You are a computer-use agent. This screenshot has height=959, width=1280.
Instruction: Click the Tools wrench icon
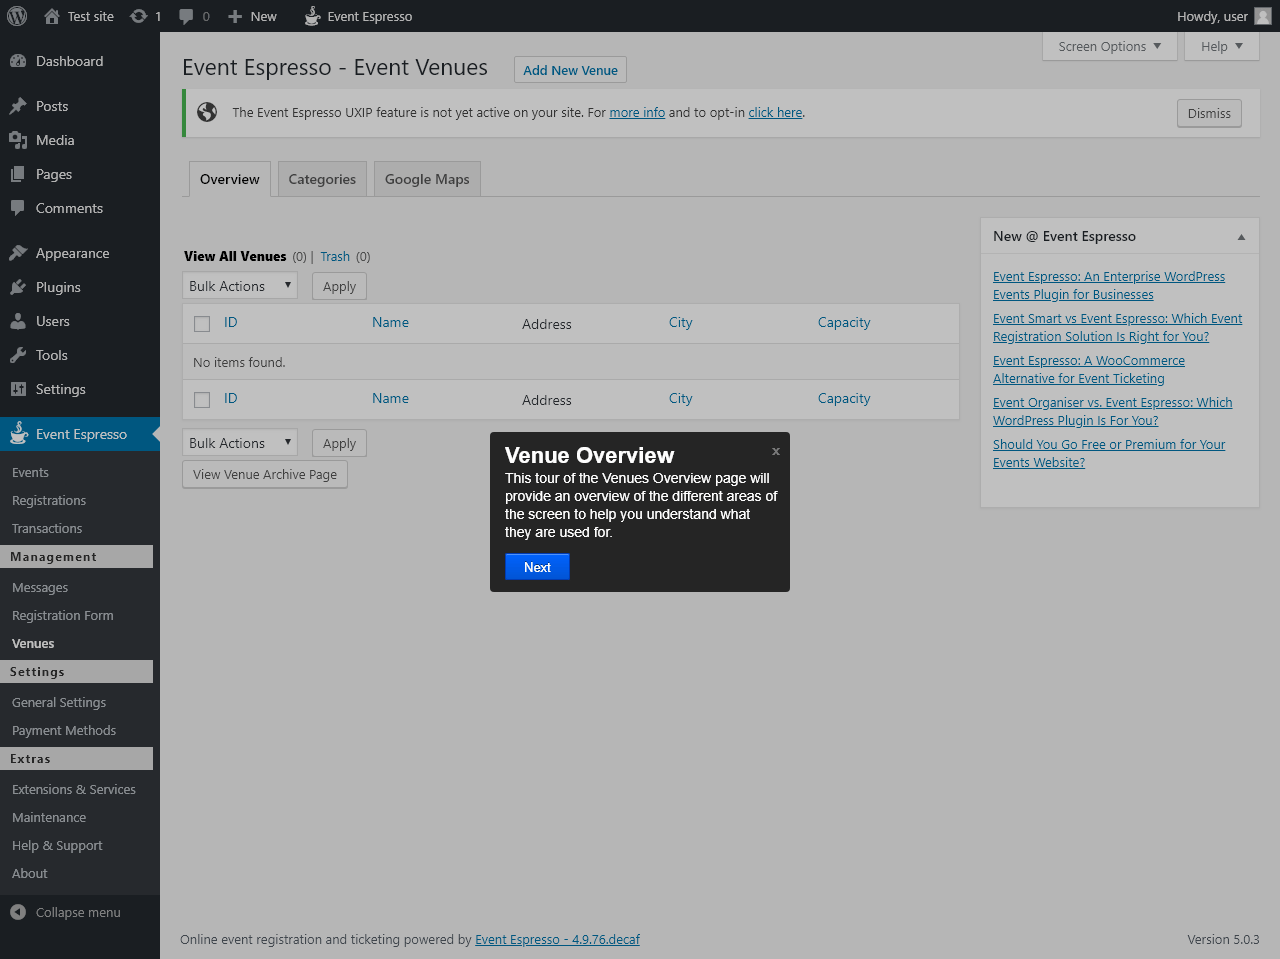point(18,355)
